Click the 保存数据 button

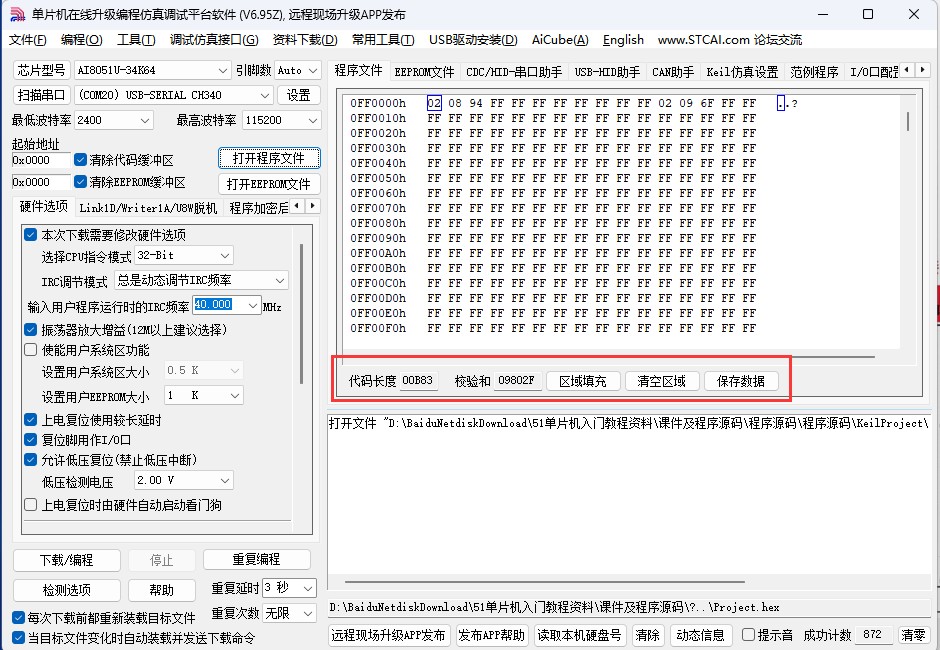click(741, 381)
